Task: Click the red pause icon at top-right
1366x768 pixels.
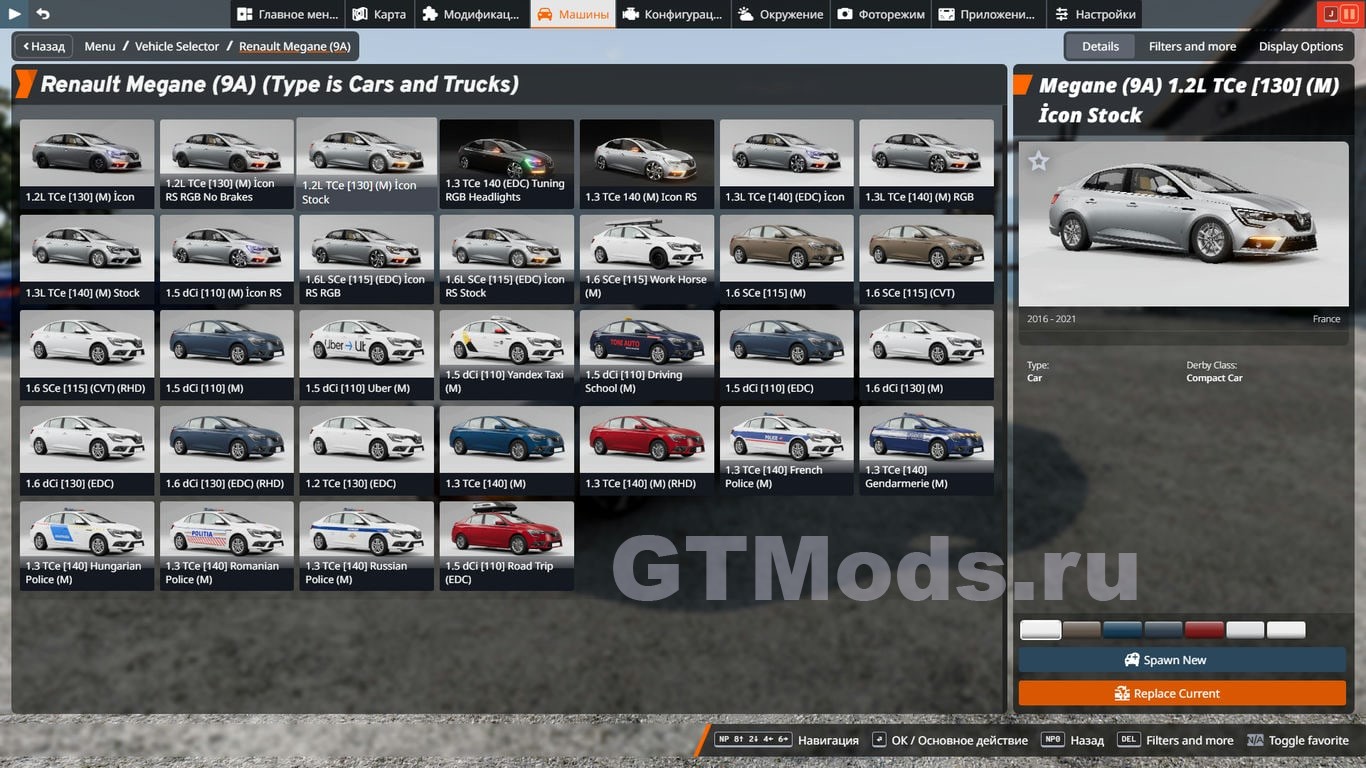Action: (x=1349, y=14)
